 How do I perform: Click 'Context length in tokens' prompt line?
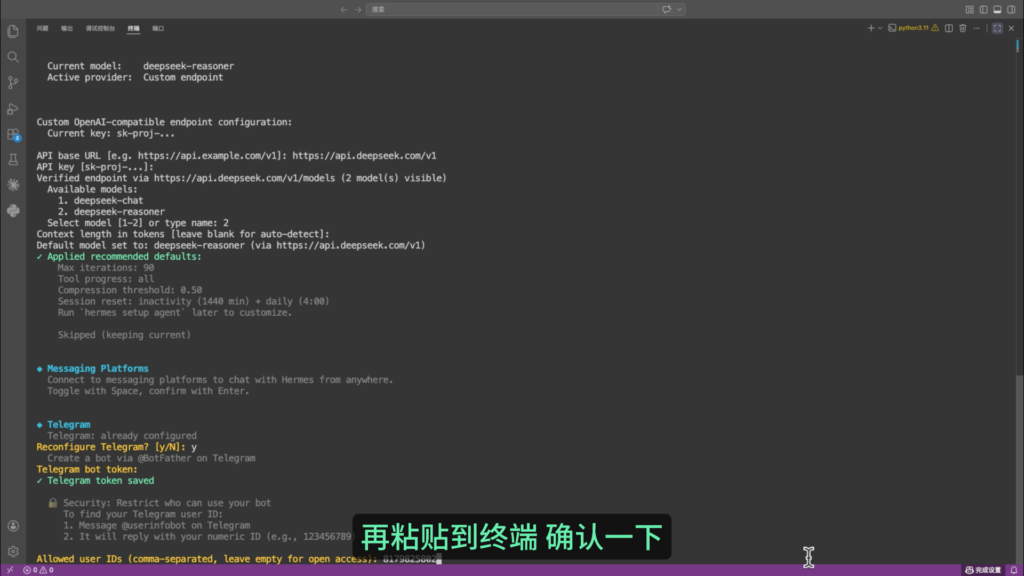click(183, 234)
